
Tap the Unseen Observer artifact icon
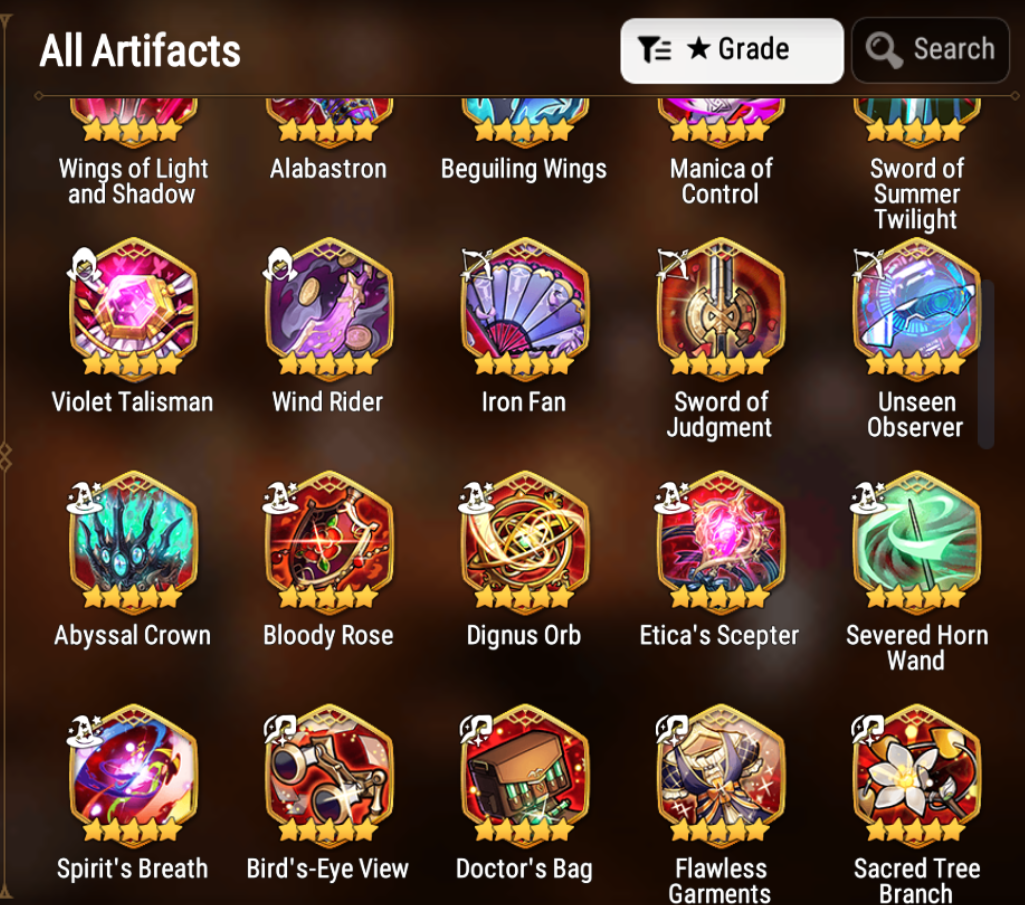916,309
